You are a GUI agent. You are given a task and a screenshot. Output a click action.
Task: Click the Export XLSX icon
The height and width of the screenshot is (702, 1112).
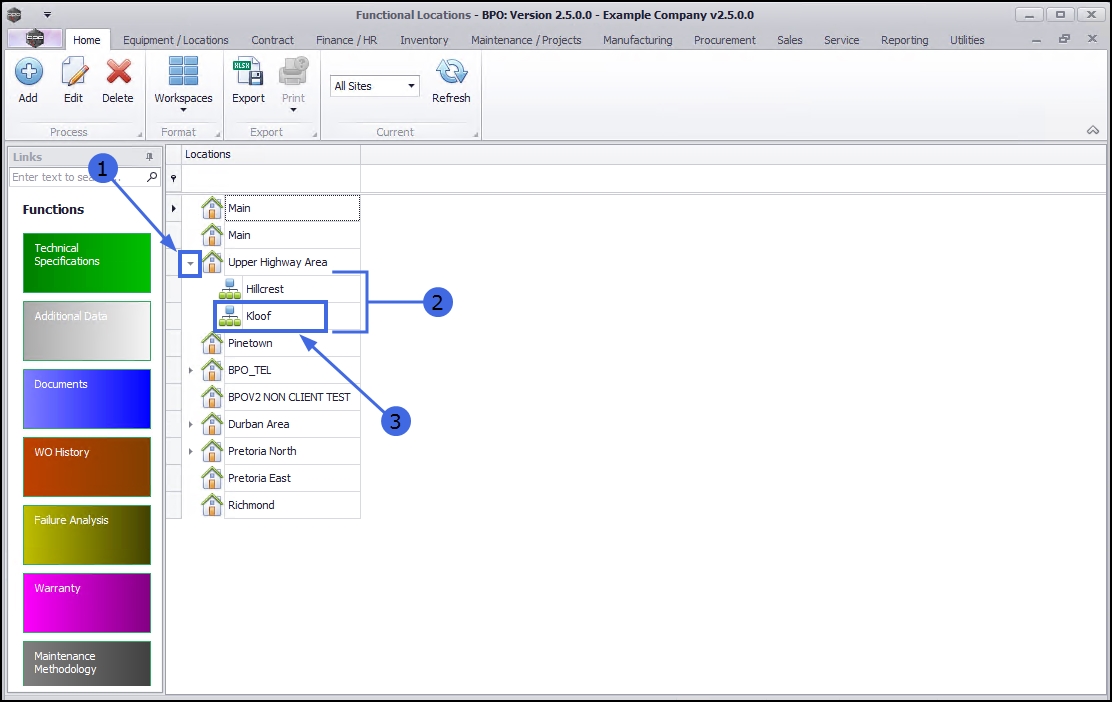click(248, 72)
